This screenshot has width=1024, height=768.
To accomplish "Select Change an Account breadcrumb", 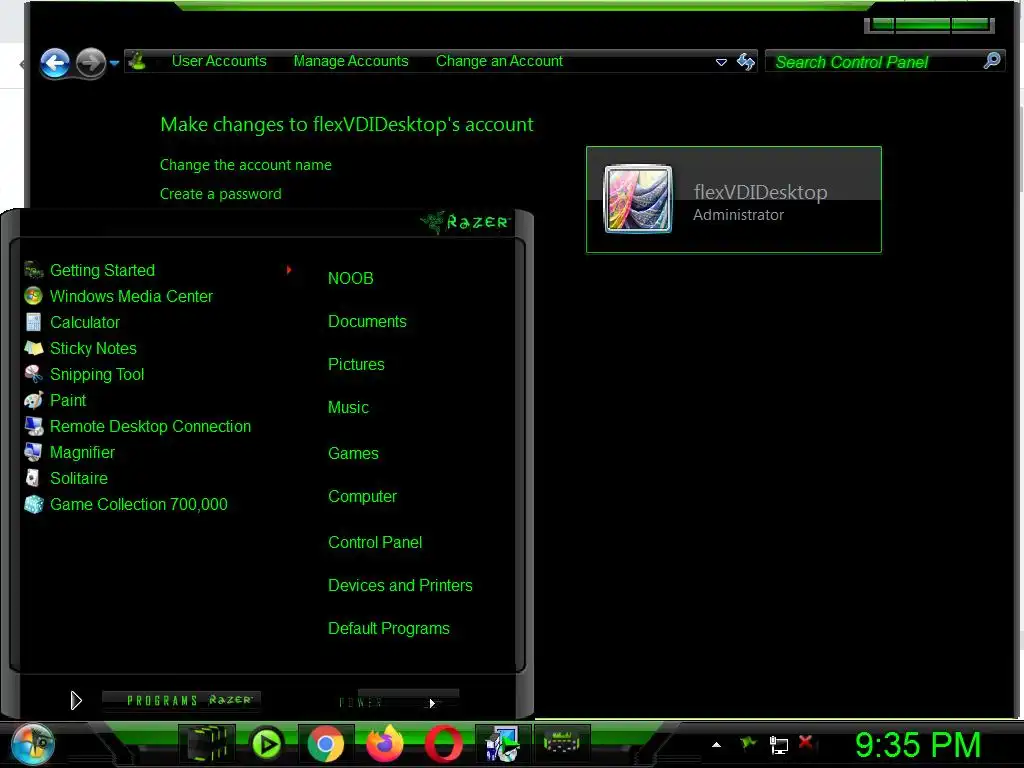I will click(x=499, y=61).
